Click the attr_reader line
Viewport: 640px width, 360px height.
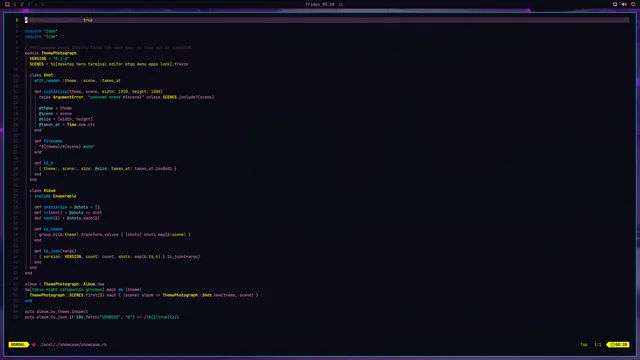78,80
